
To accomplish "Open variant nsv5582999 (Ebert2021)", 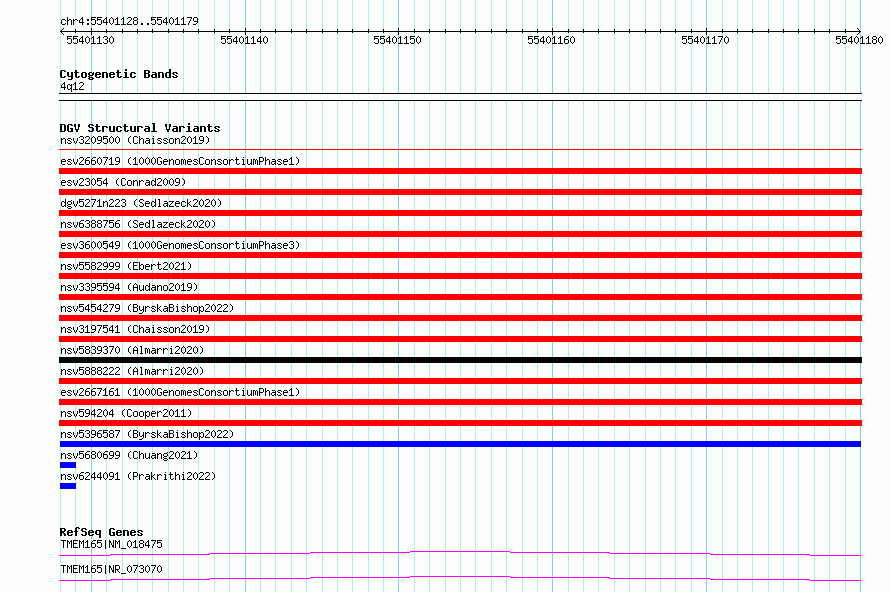I will tap(126, 266).
